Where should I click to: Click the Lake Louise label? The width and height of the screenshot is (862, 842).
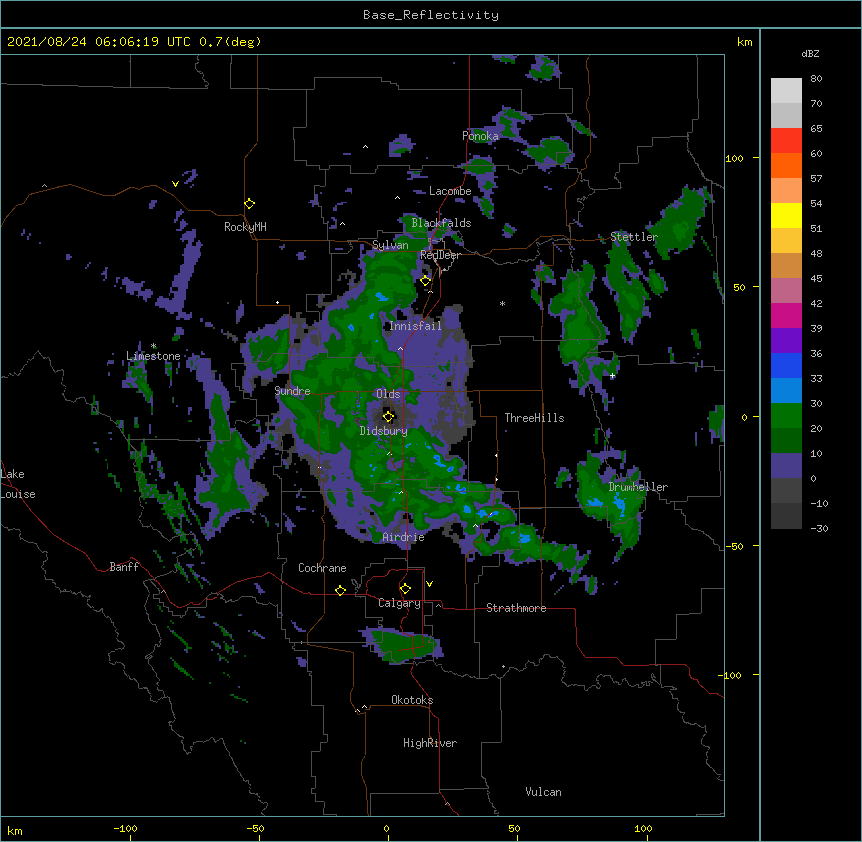pyautogui.click(x=18, y=484)
